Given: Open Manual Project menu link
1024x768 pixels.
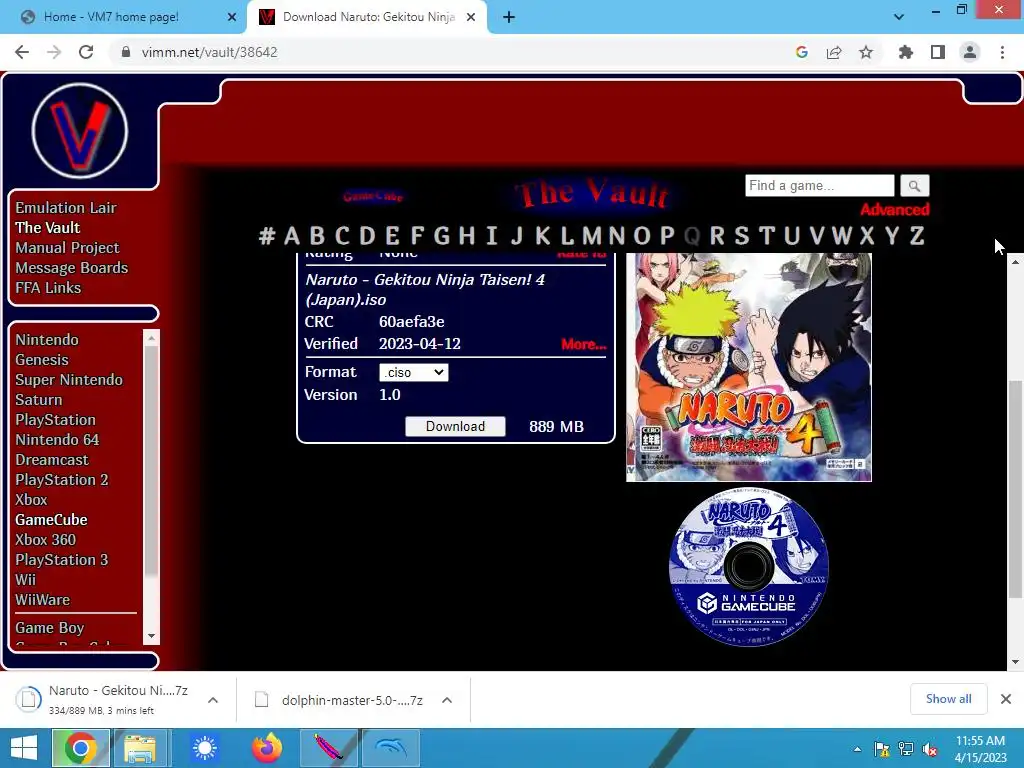Looking at the screenshot, I should pyautogui.click(x=67, y=248).
